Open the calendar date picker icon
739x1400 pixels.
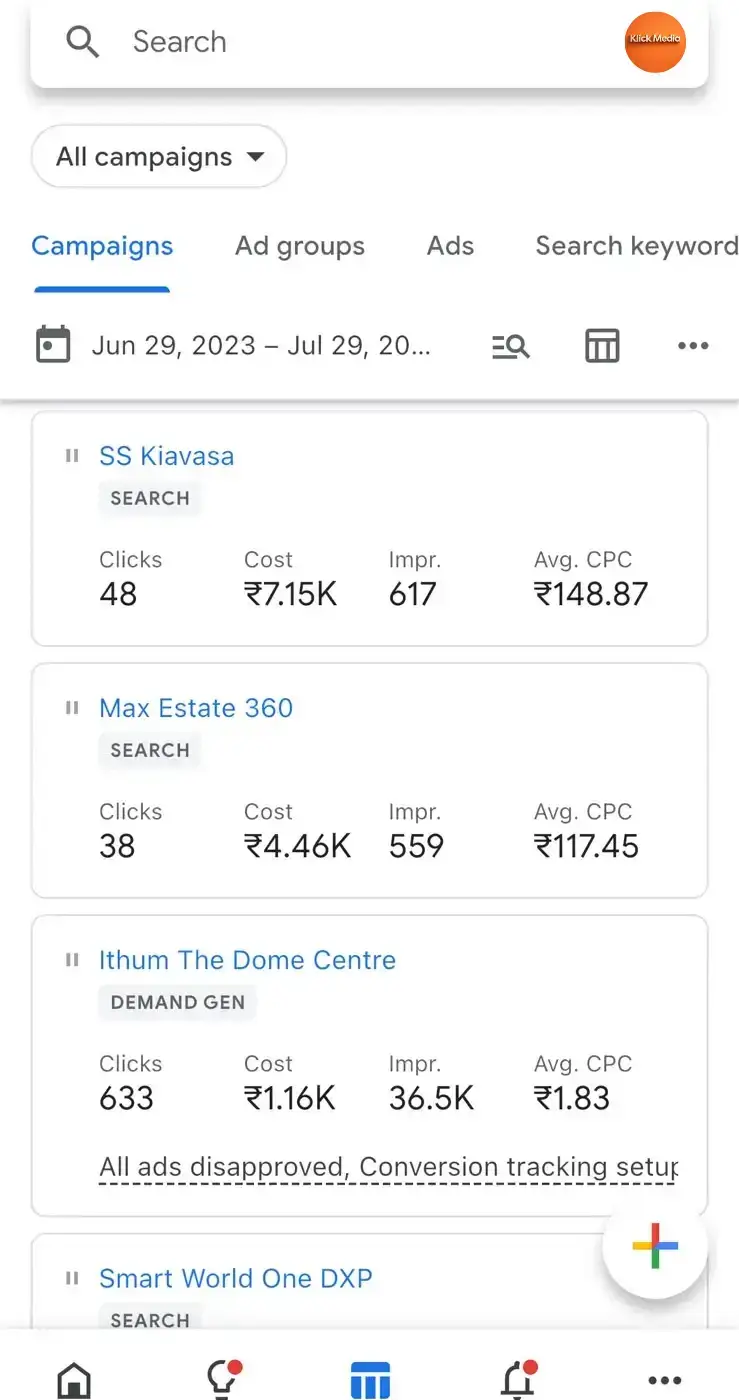[53, 345]
